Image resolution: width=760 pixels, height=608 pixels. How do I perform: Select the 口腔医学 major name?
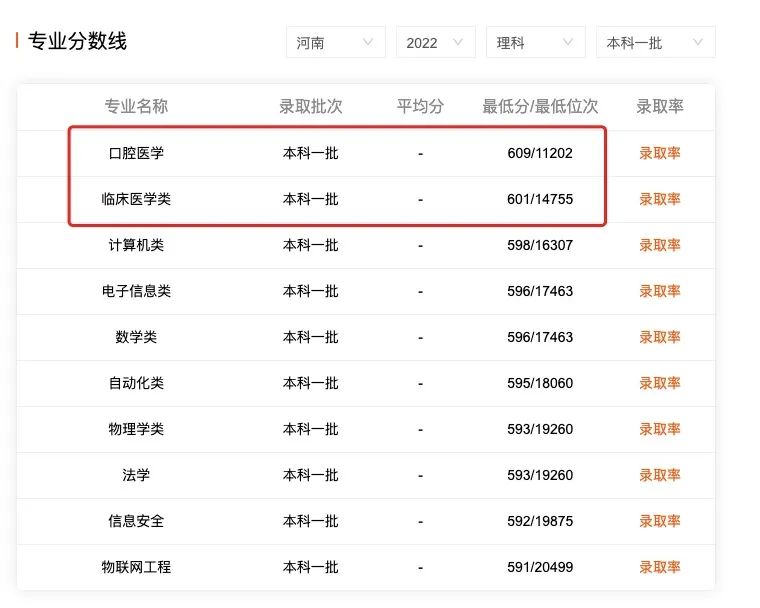point(136,153)
